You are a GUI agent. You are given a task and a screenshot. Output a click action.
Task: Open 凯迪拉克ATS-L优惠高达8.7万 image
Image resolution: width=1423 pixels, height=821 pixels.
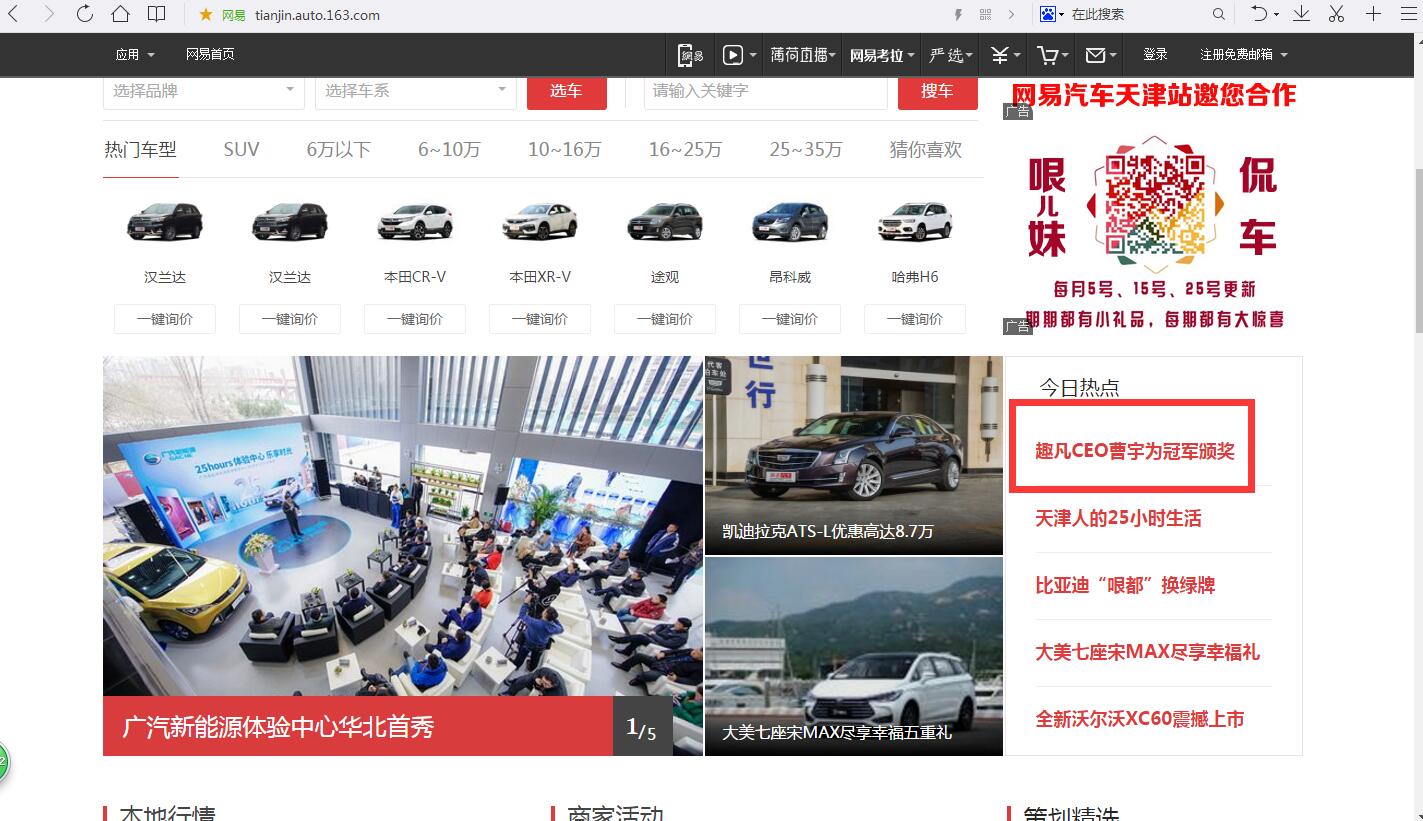pyautogui.click(x=854, y=455)
